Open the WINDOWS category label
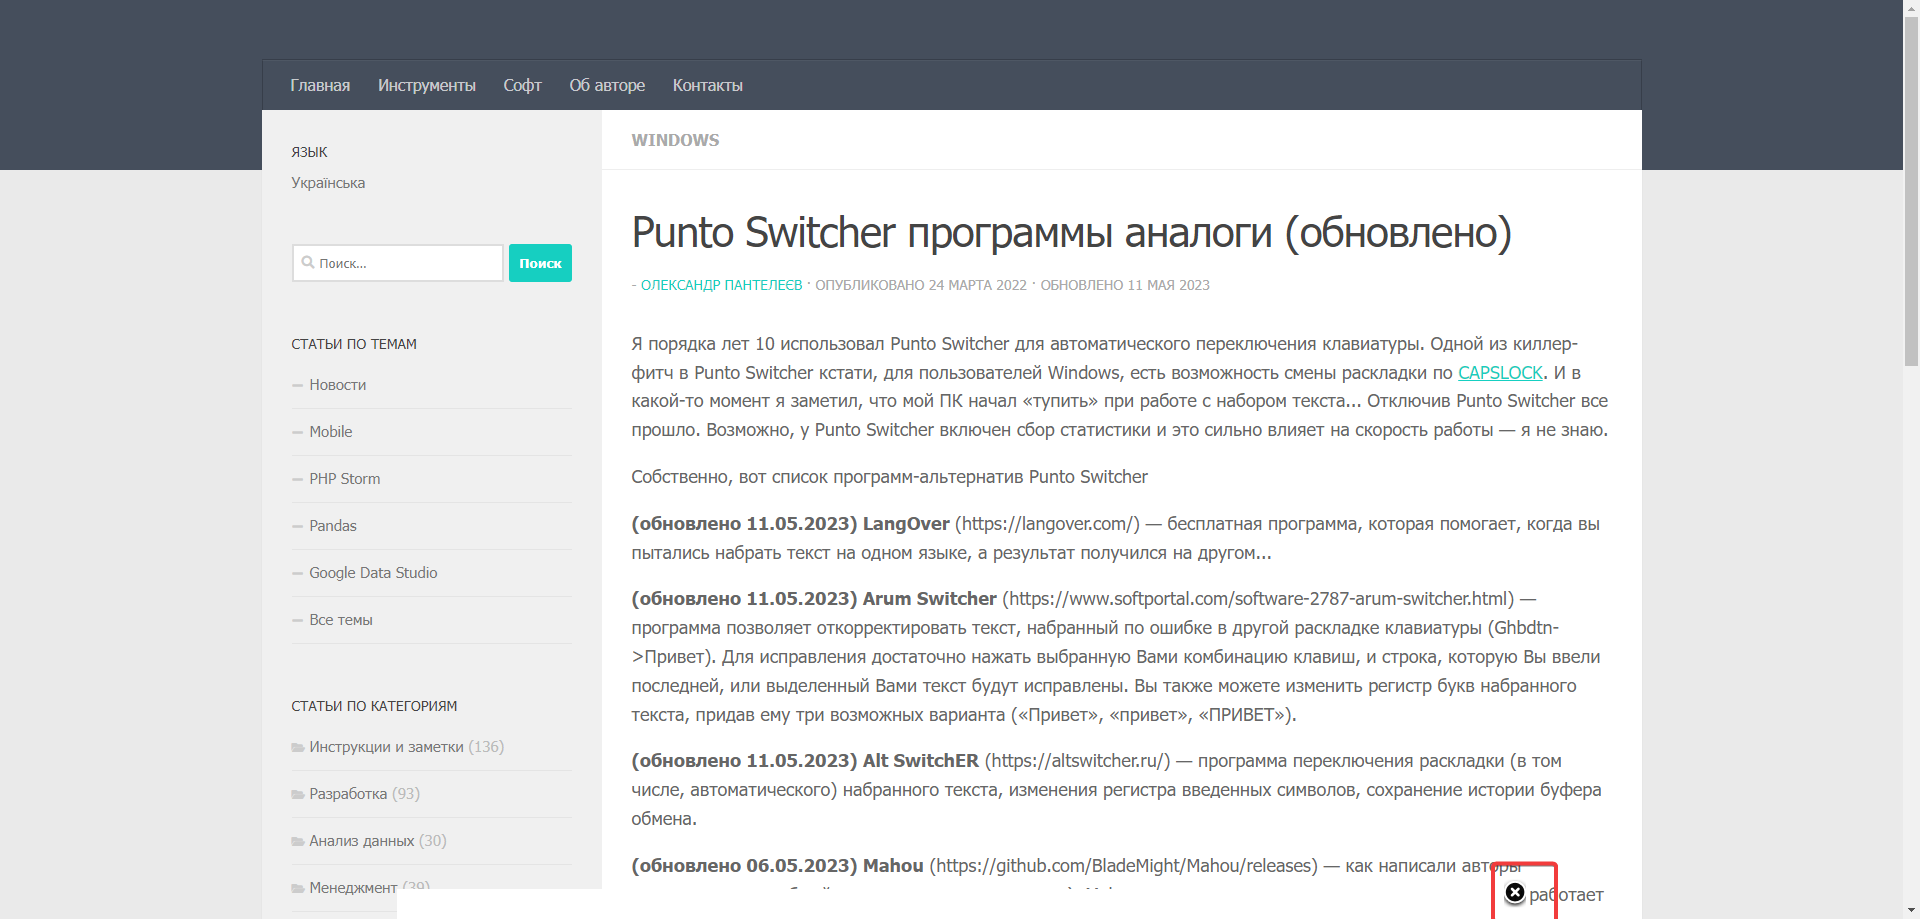 tap(674, 140)
